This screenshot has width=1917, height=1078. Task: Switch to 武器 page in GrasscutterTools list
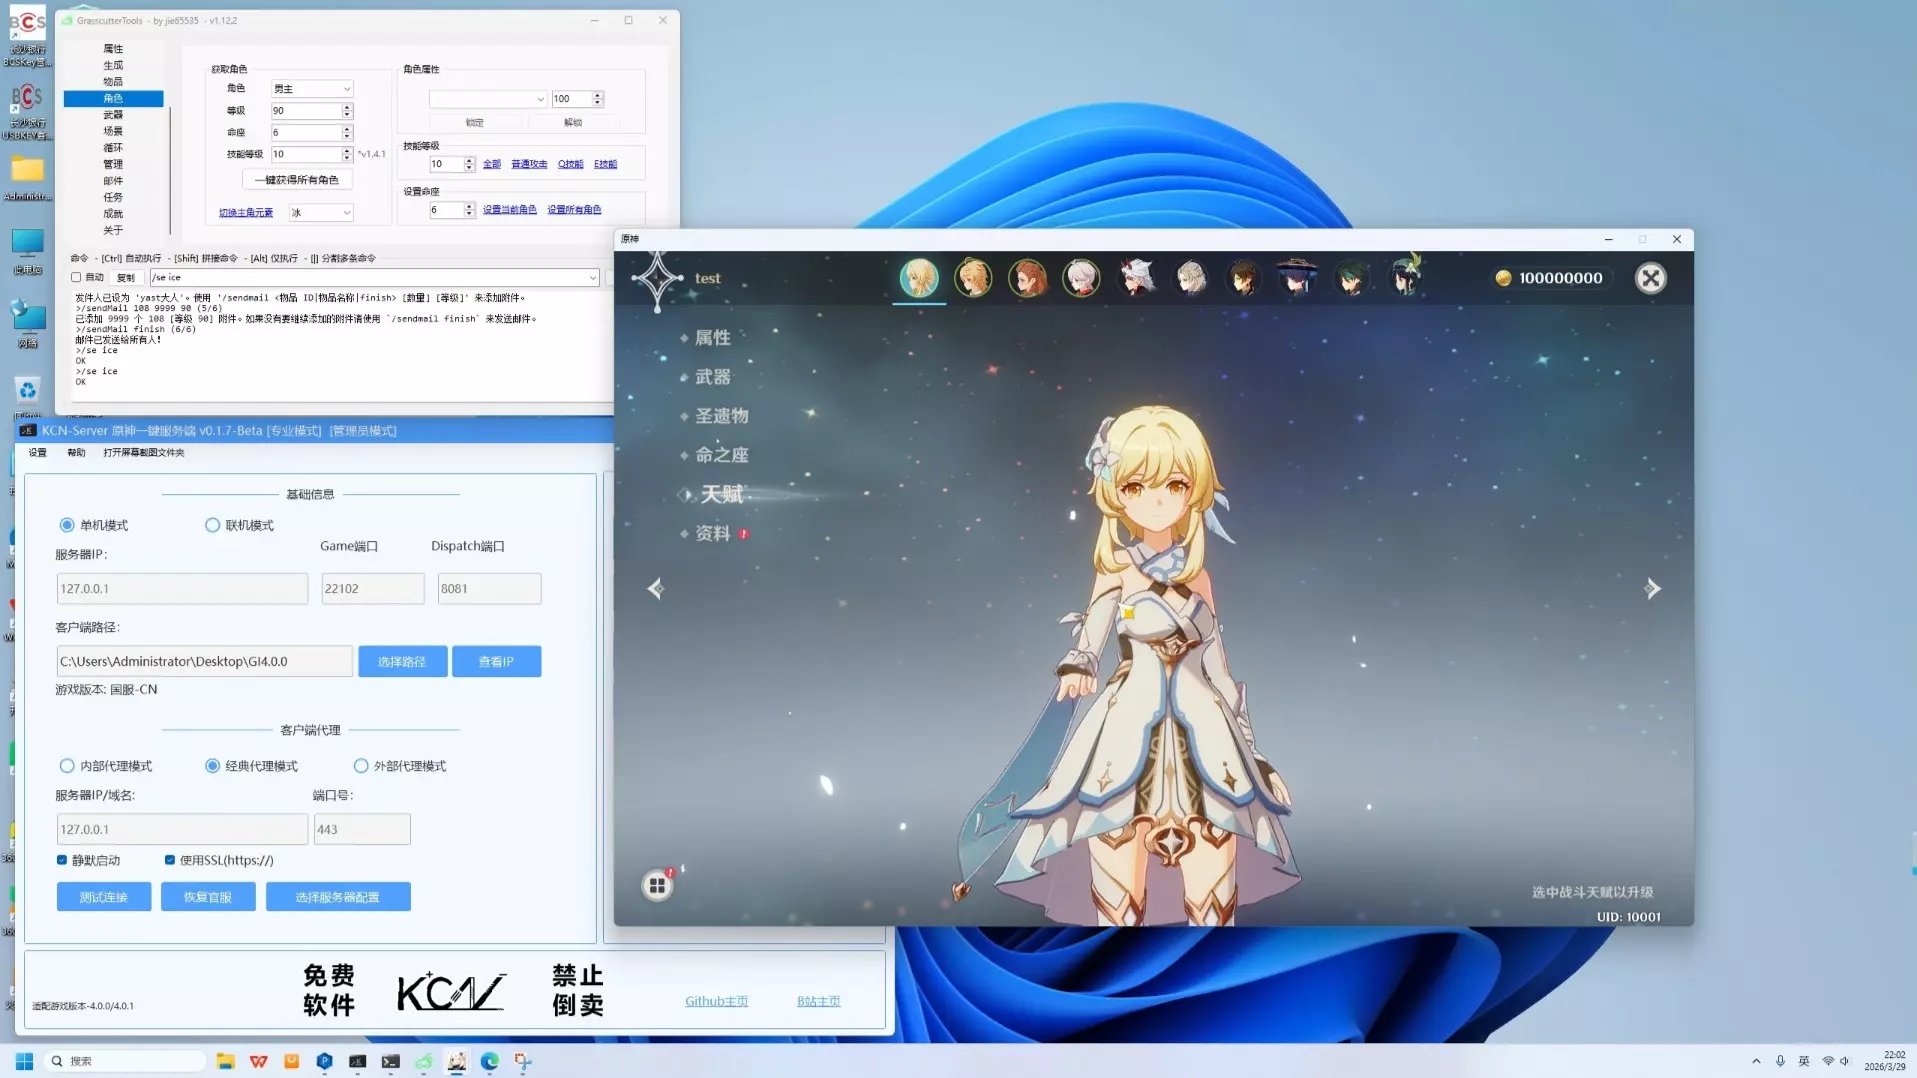113,115
